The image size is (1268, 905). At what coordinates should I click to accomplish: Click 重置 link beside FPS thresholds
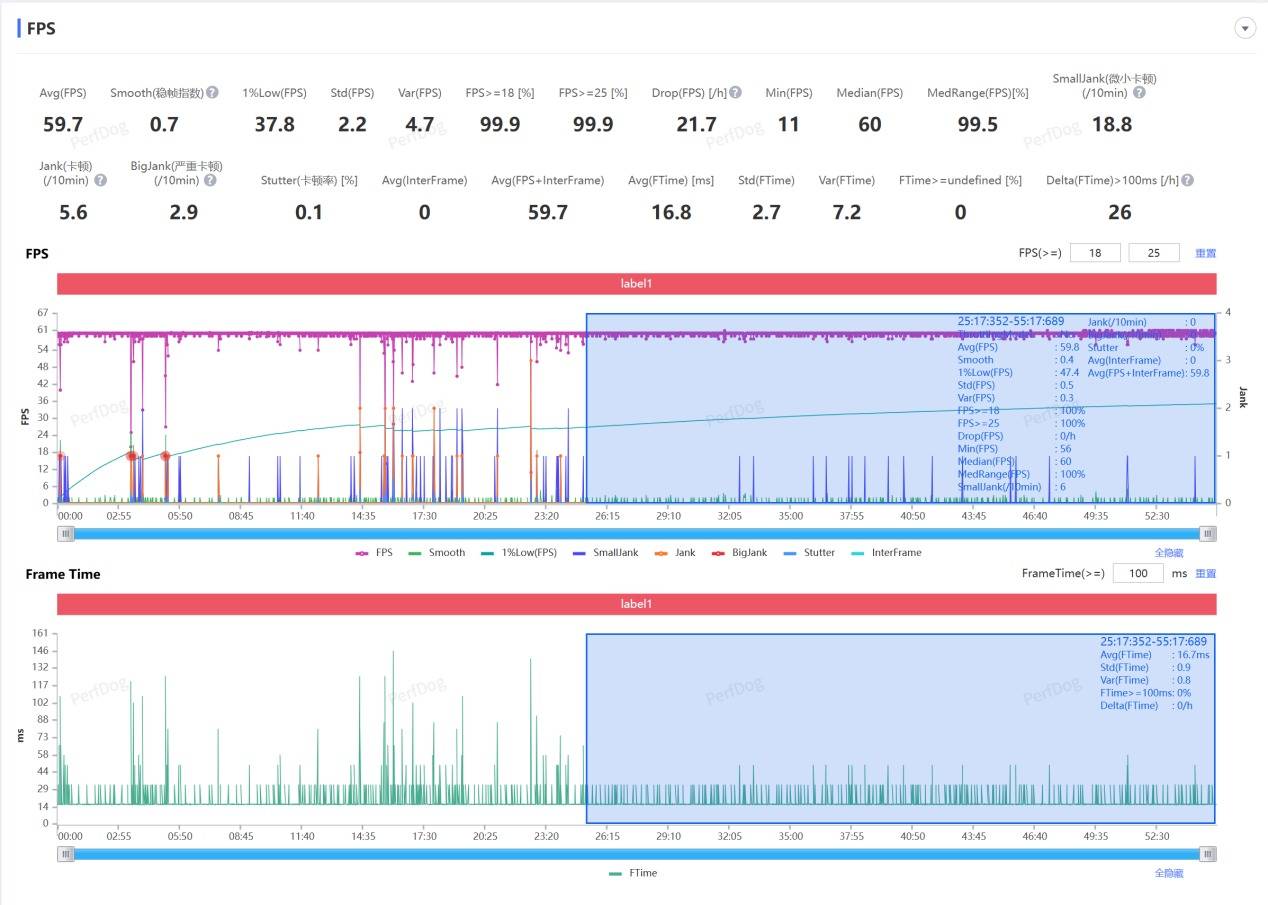tap(1205, 253)
